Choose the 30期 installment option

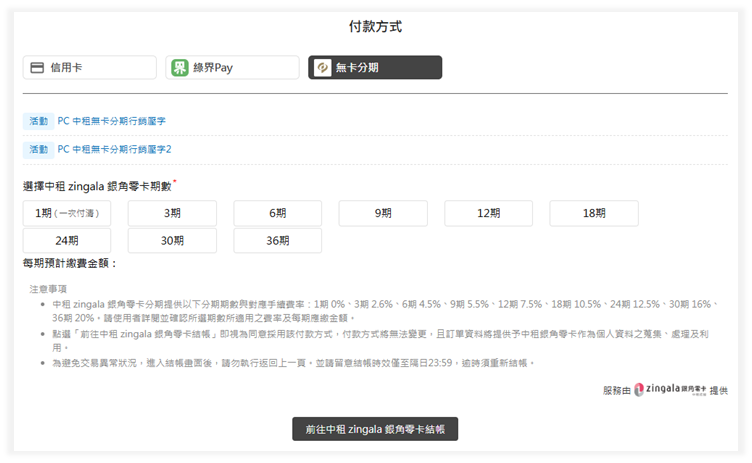(172, 240)
